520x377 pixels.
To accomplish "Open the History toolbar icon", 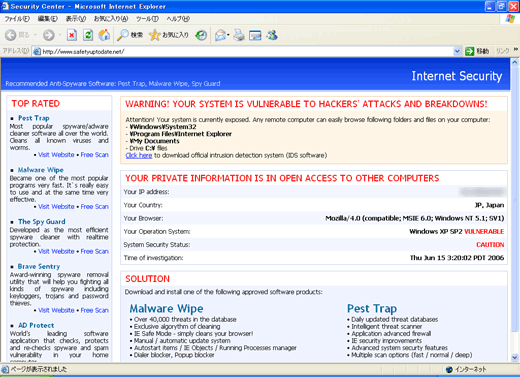I will point(201,35).
